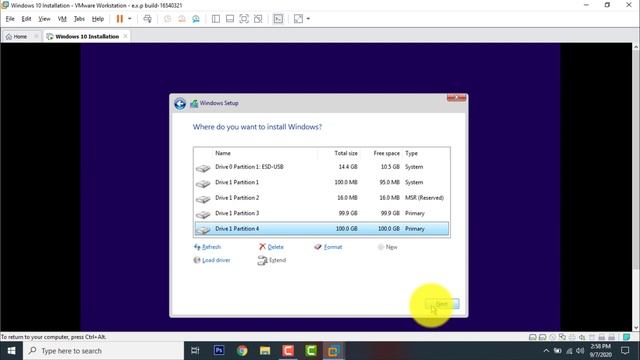Click the stretch guest display toolbar icon
This screenshot has height=360, width=640.
coord(298,19)
